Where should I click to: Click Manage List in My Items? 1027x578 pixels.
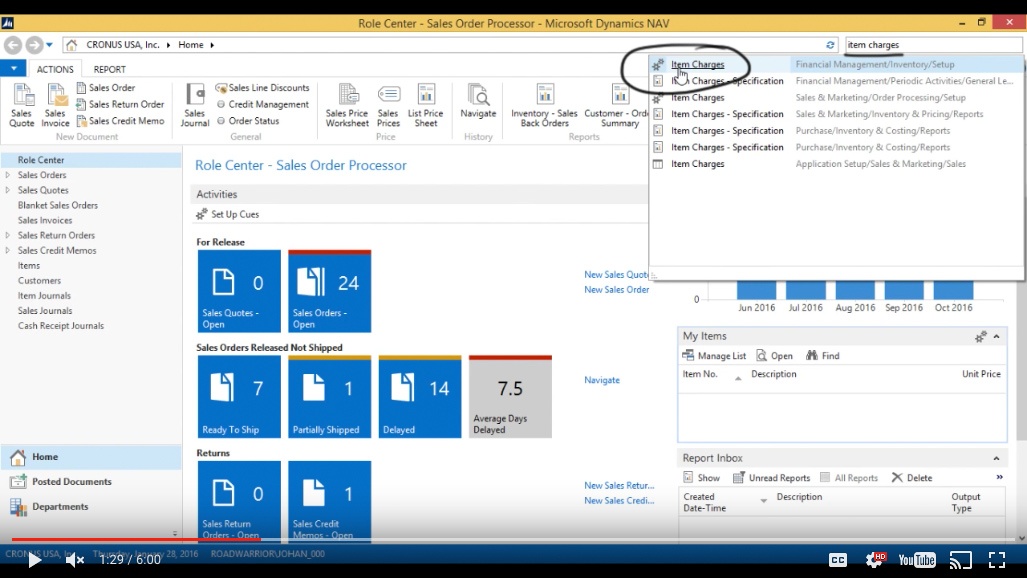click(714, 355)
